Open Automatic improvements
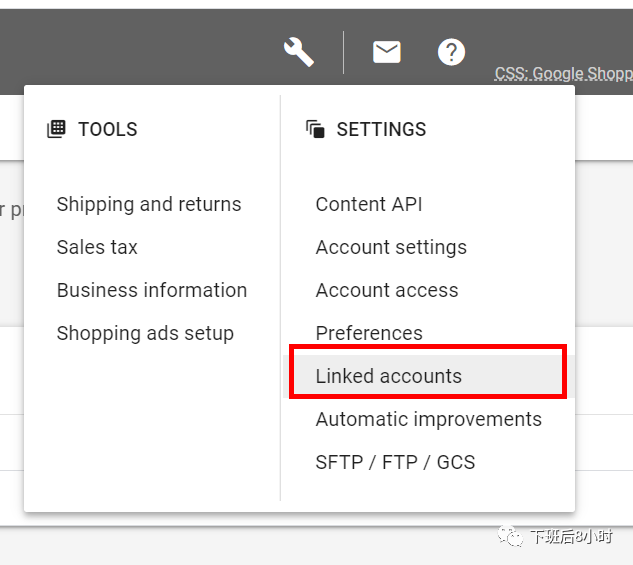633x565 pixels. pos(429,419)
